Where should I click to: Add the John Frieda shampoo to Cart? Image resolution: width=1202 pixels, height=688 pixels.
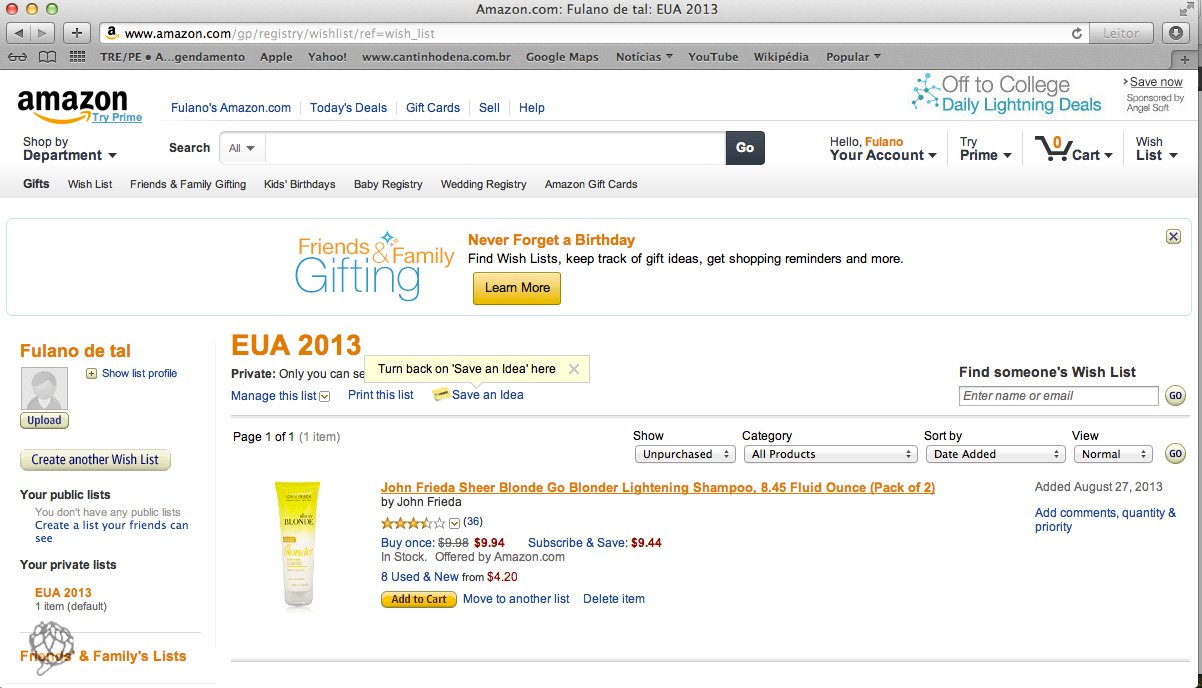[x=418, y=599]
